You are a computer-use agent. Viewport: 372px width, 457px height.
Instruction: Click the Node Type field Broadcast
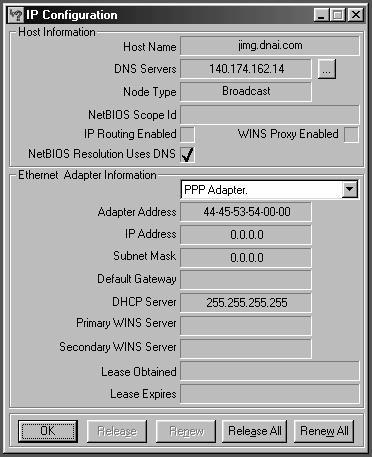tap(246, 91)
